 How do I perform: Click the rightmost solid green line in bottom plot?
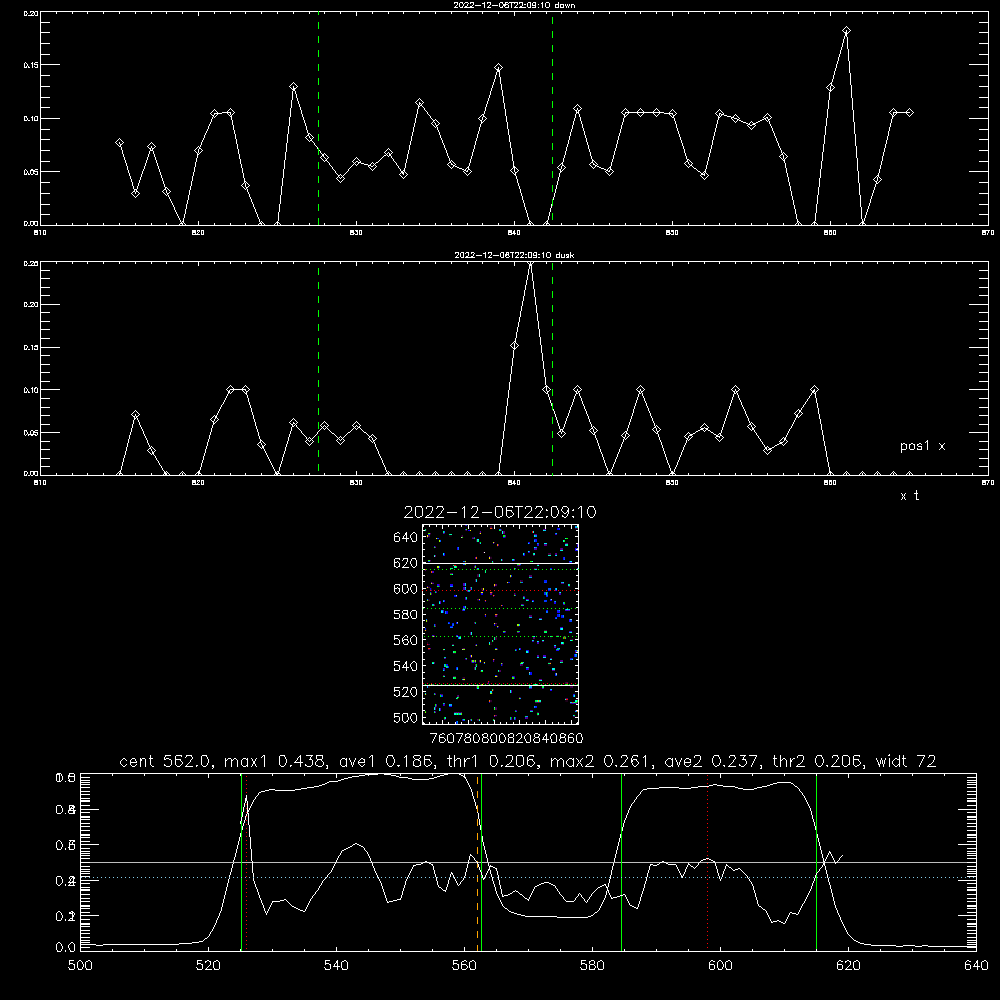tap(816, 861)
